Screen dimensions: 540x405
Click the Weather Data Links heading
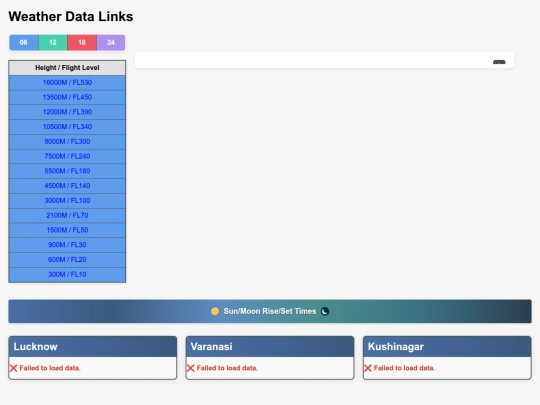coord(71,17)
